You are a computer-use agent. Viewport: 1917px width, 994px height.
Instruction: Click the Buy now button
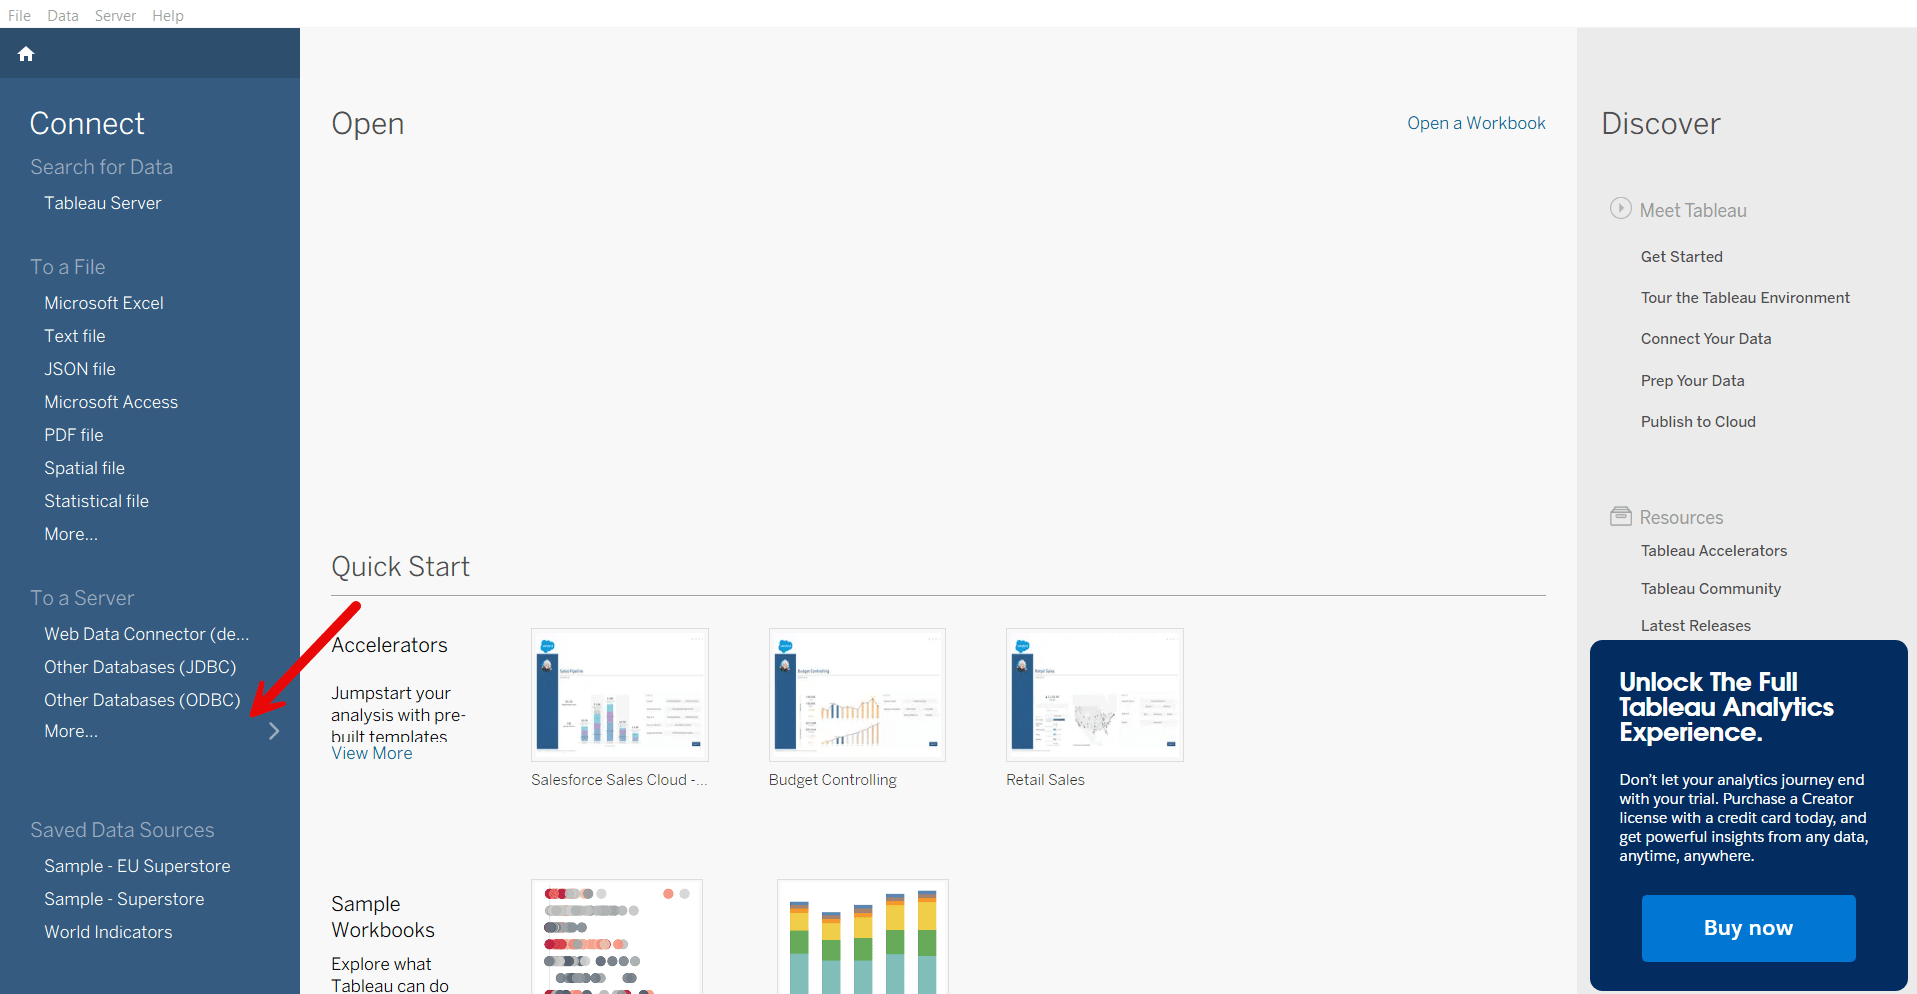tap(1747, 928)
